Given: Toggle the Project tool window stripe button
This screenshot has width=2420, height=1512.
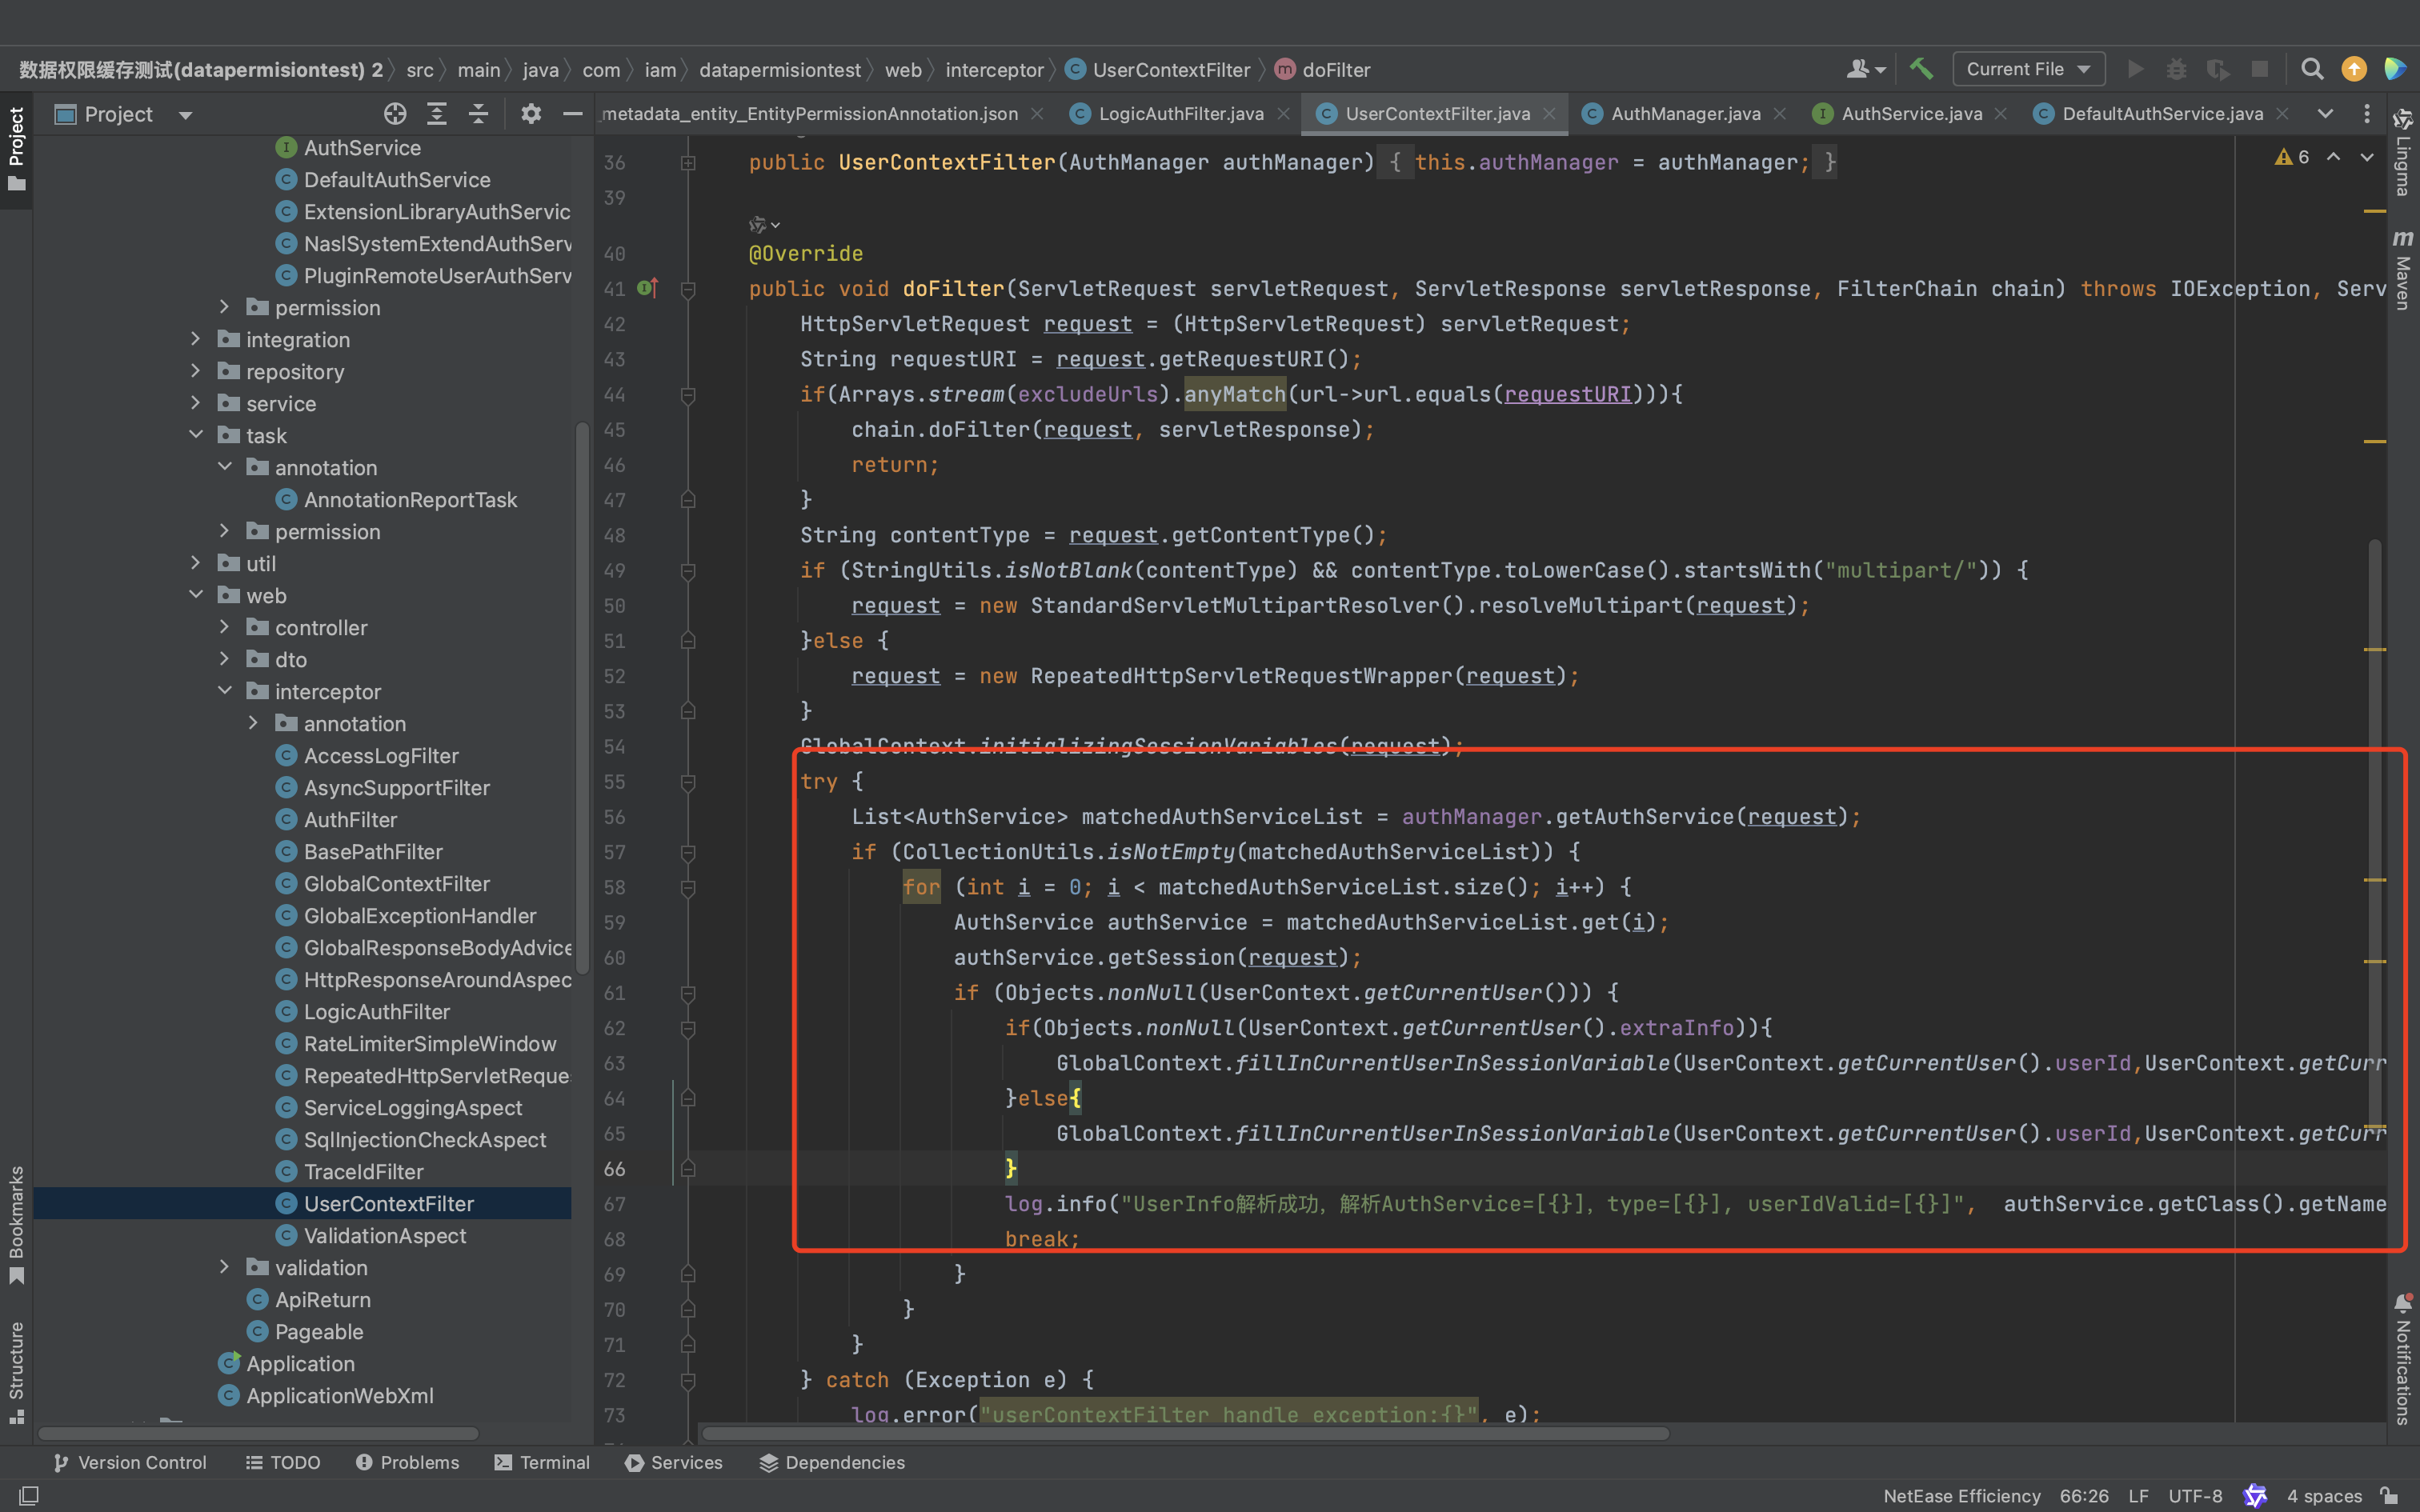Looking at the screenshot, I should coord(16,150).
